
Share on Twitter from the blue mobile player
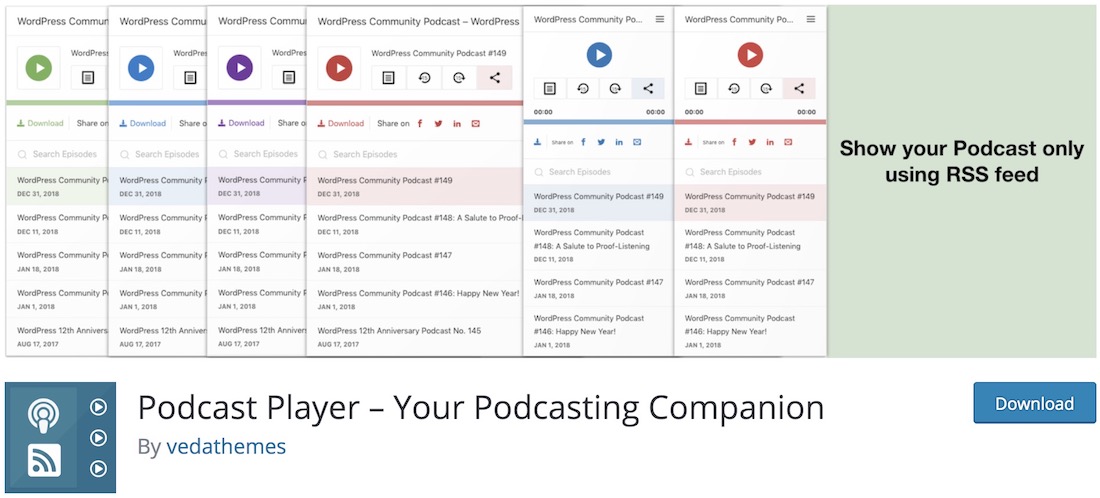[601, 142]
